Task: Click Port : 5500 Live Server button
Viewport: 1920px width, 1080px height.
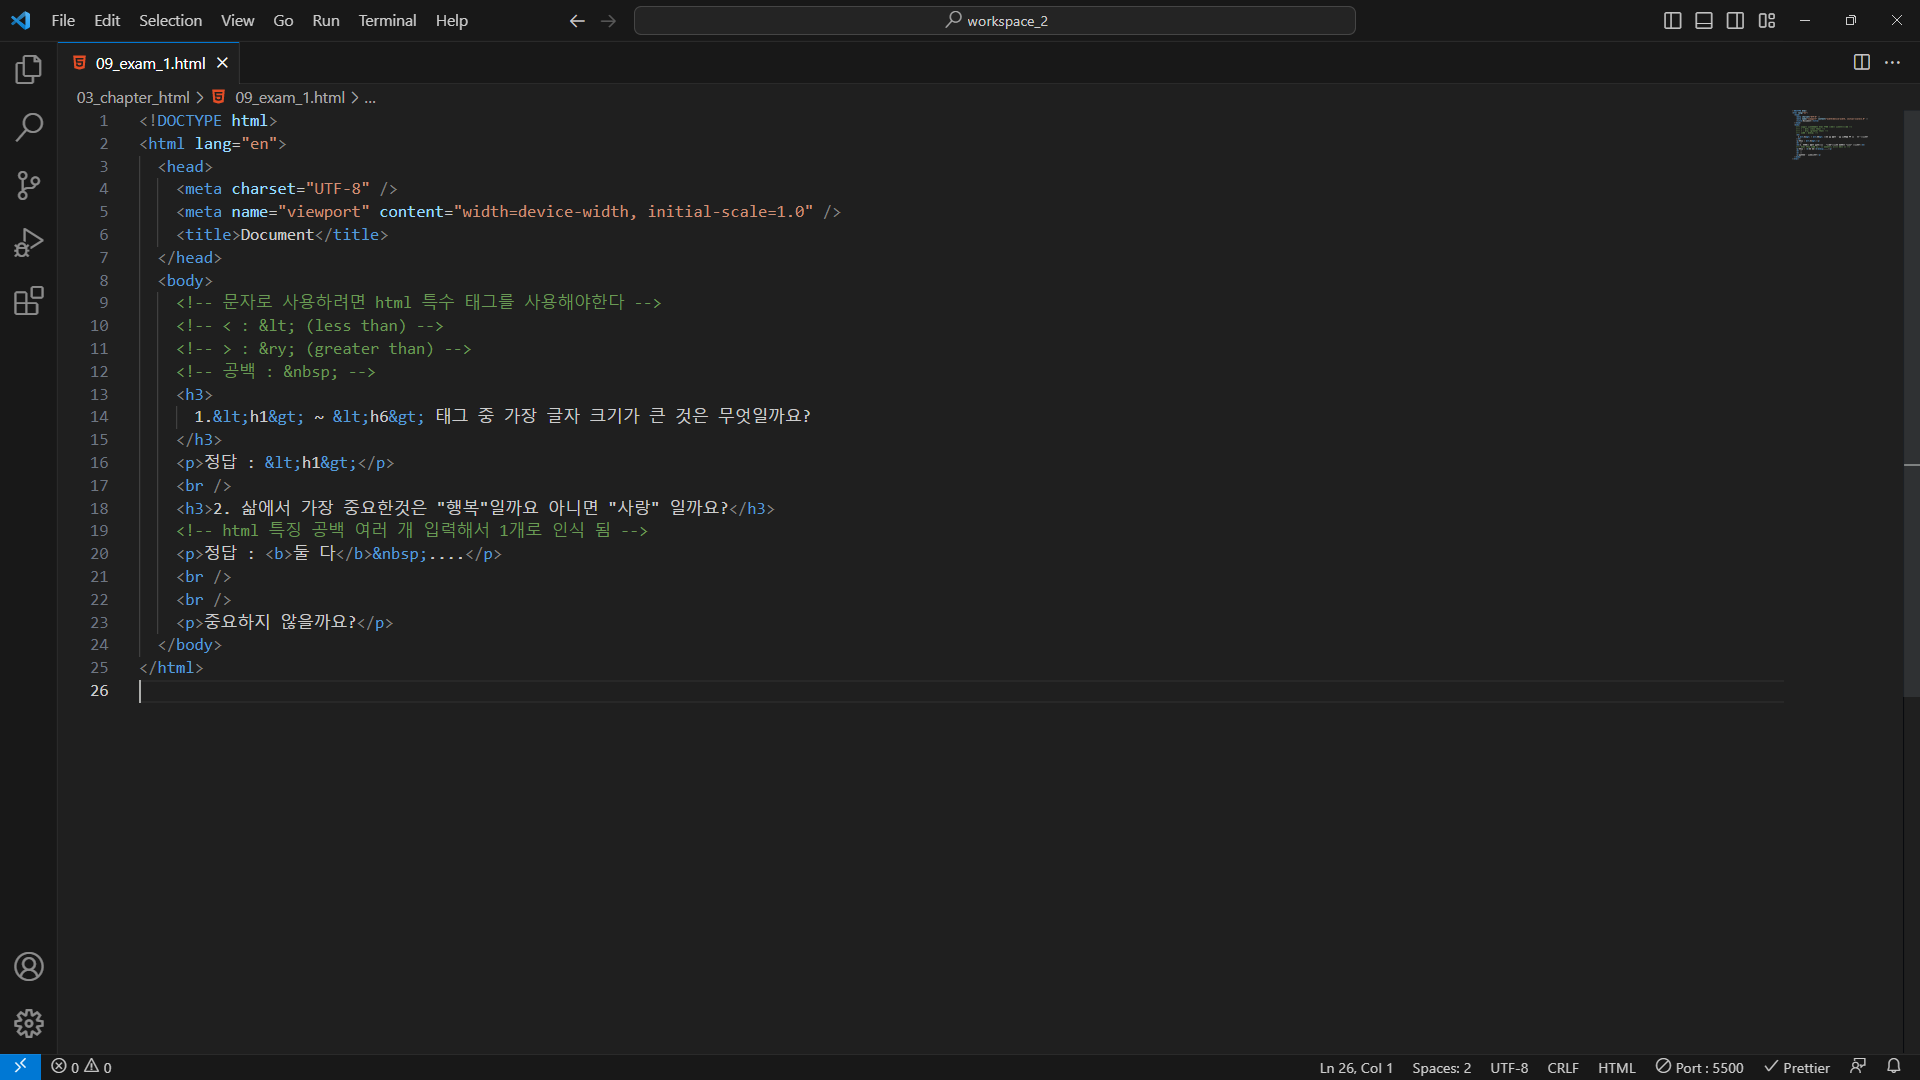Action: tap(1699, 1067)
